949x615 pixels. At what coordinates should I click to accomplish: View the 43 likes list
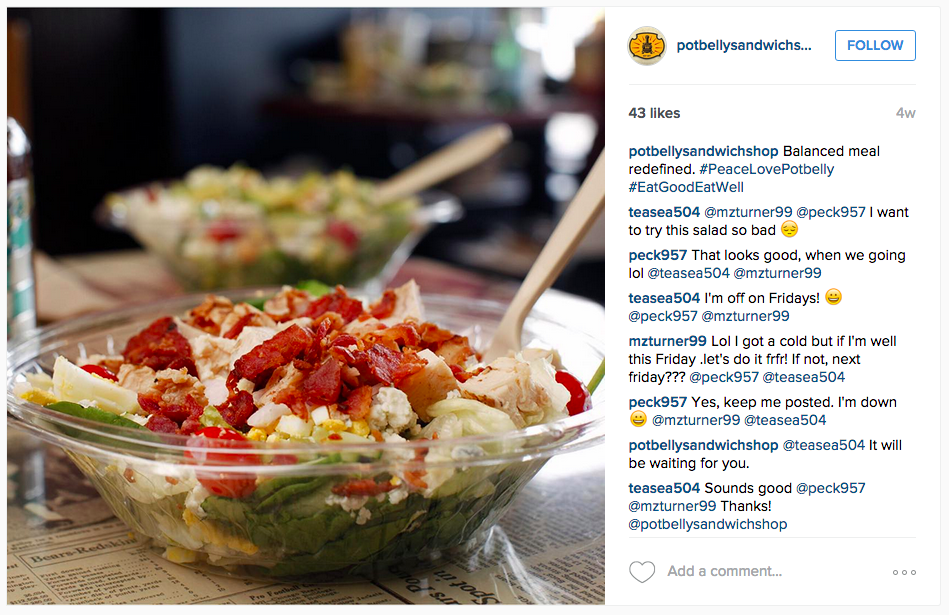[654, 113]
